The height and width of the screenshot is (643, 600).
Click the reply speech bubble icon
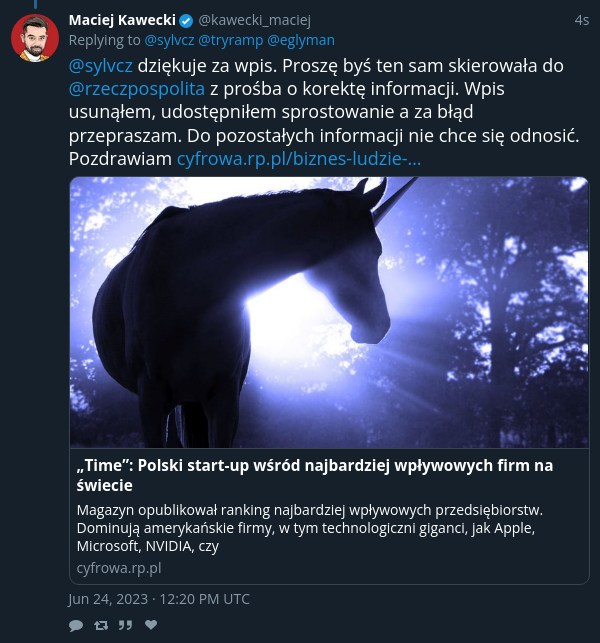[x=76, y=625]
